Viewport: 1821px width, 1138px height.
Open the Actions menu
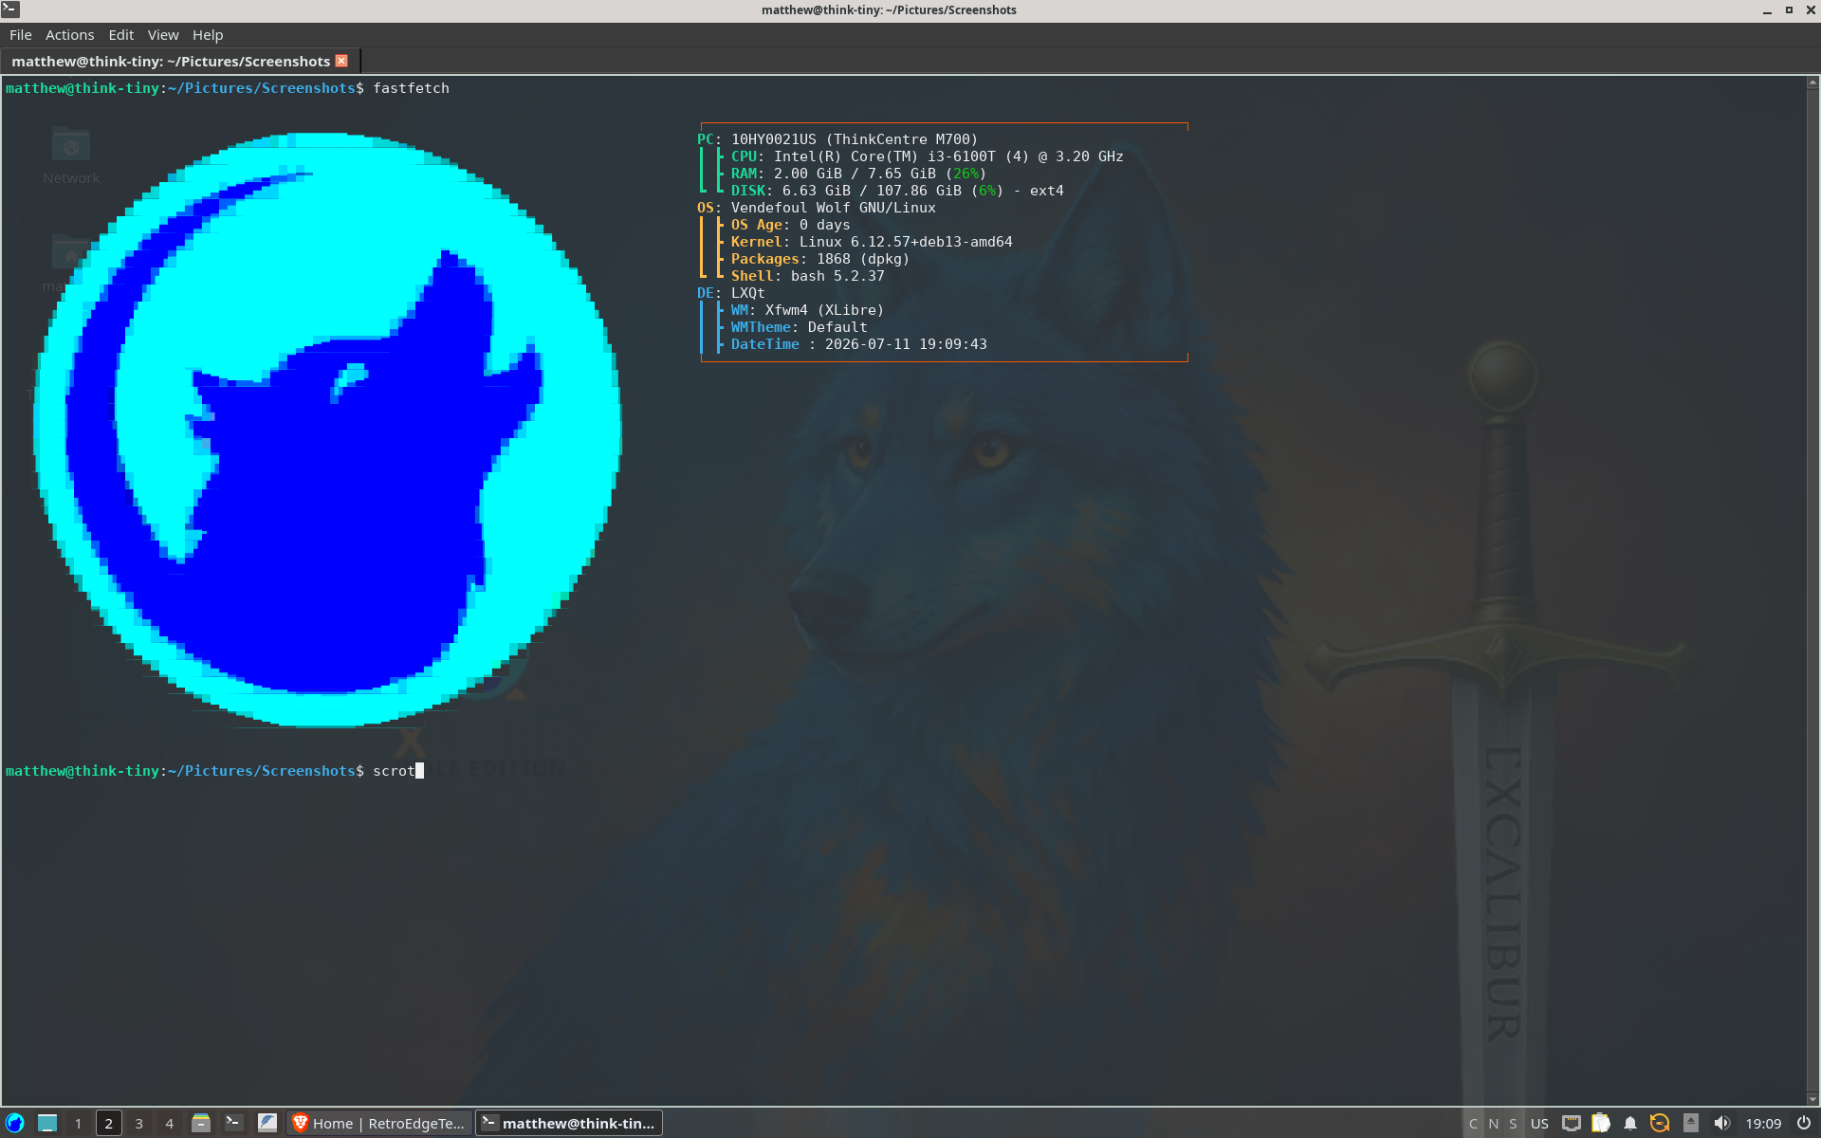click(69, 35)
